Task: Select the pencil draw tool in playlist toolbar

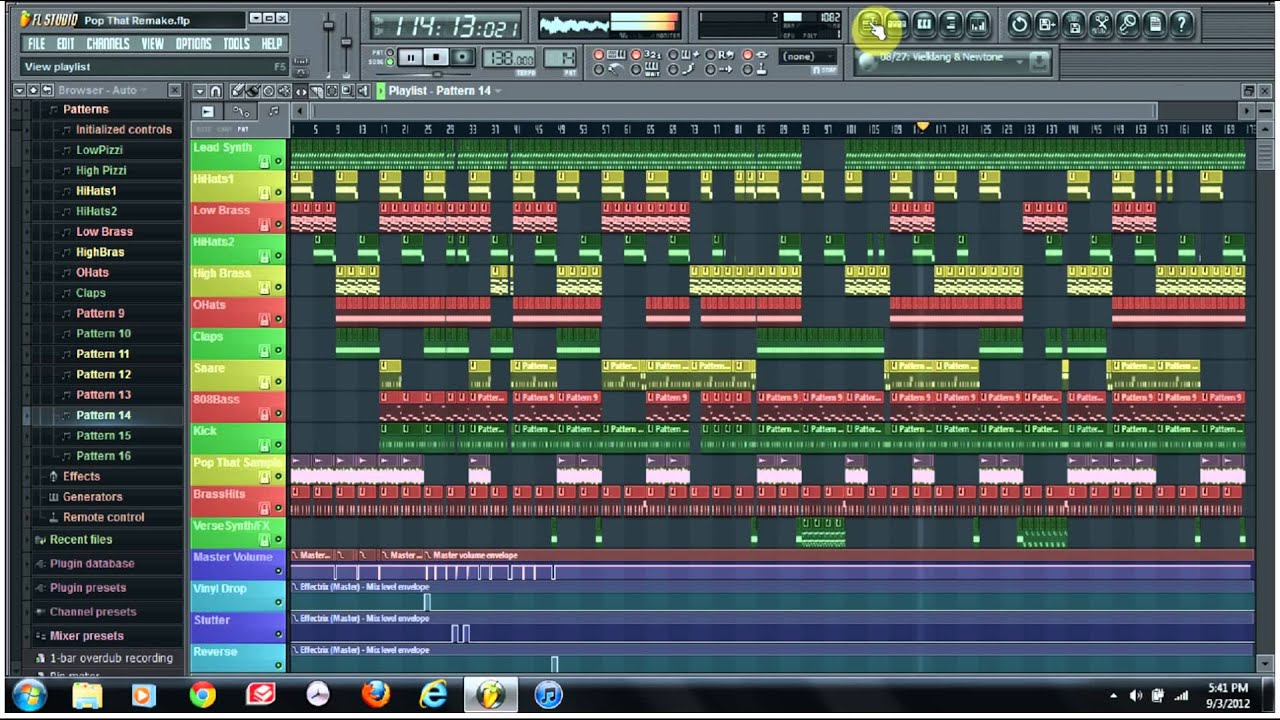Action: tap(237, 91)
